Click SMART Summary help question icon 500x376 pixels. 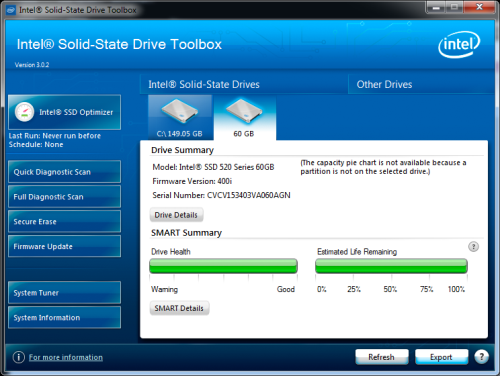click(473, 247)
